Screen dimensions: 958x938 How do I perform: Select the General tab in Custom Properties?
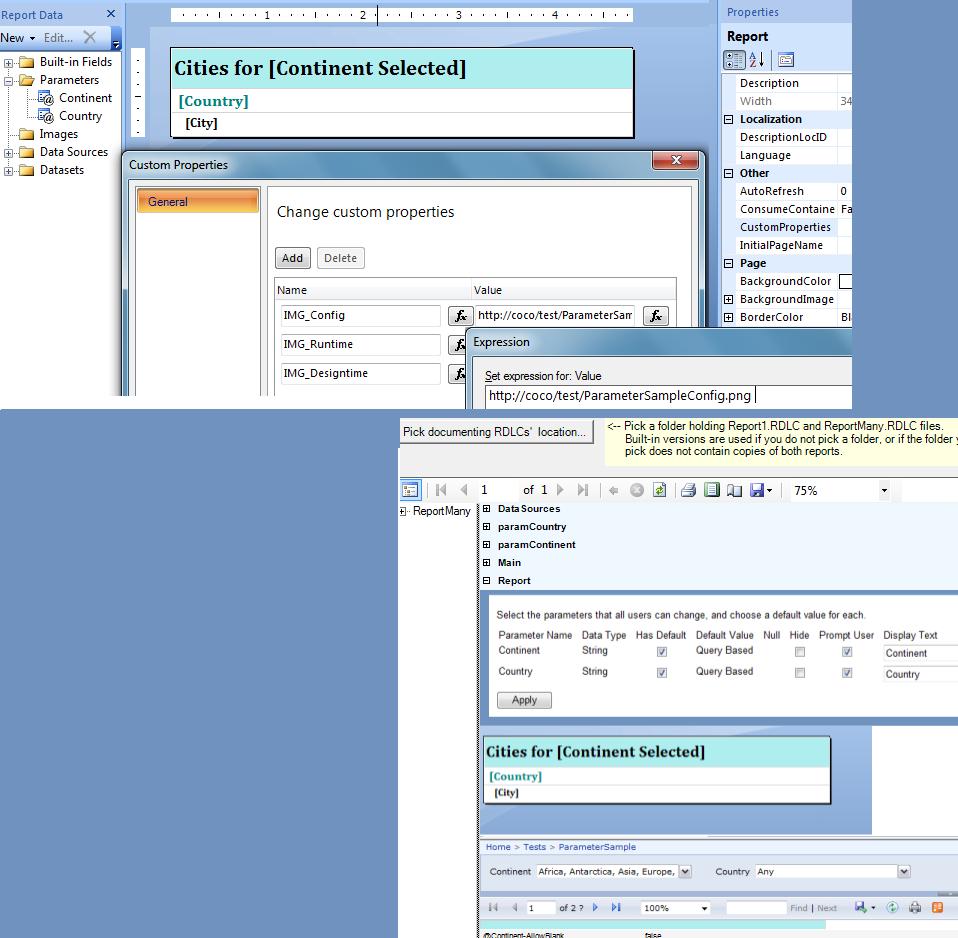tap(198, 202)
